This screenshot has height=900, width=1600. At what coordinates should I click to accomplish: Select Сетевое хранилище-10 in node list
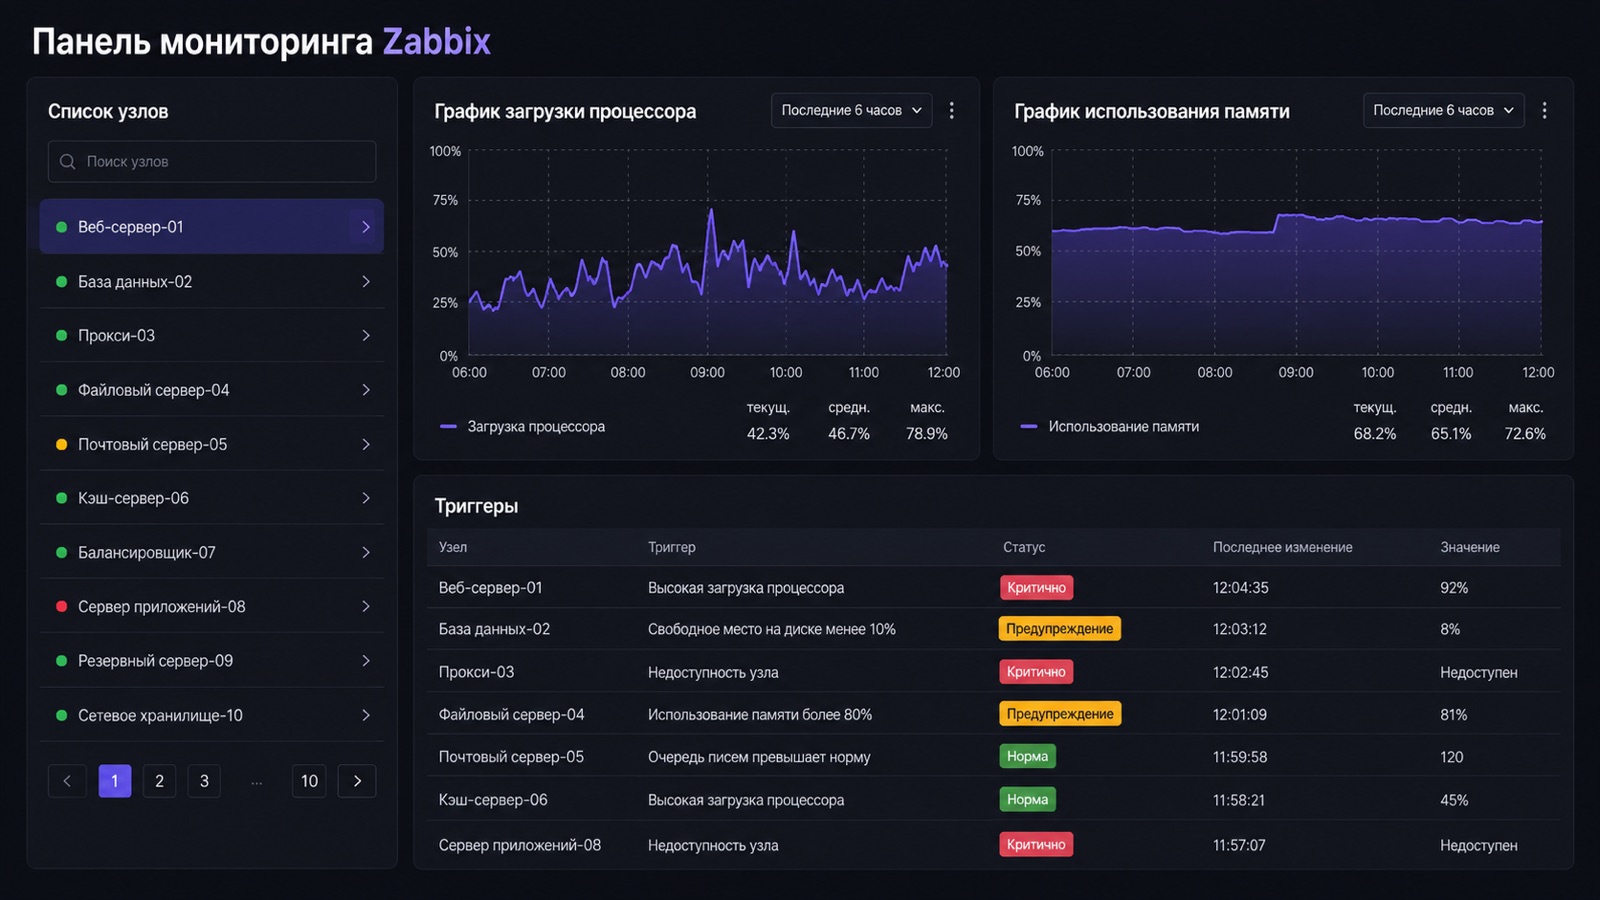click(212, 715)
